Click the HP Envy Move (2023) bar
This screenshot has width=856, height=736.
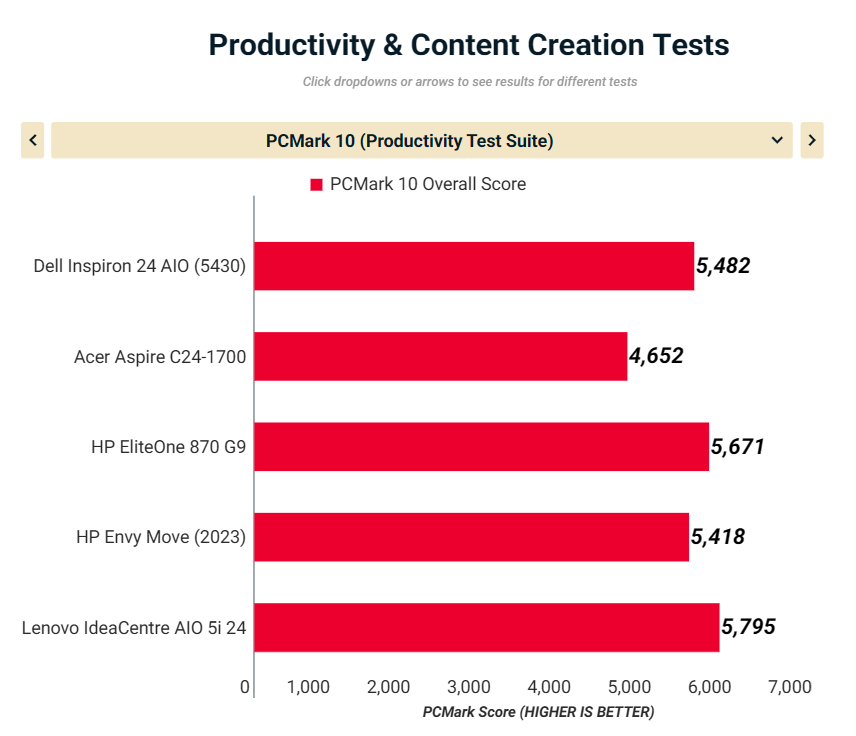[x=471, y=537]
